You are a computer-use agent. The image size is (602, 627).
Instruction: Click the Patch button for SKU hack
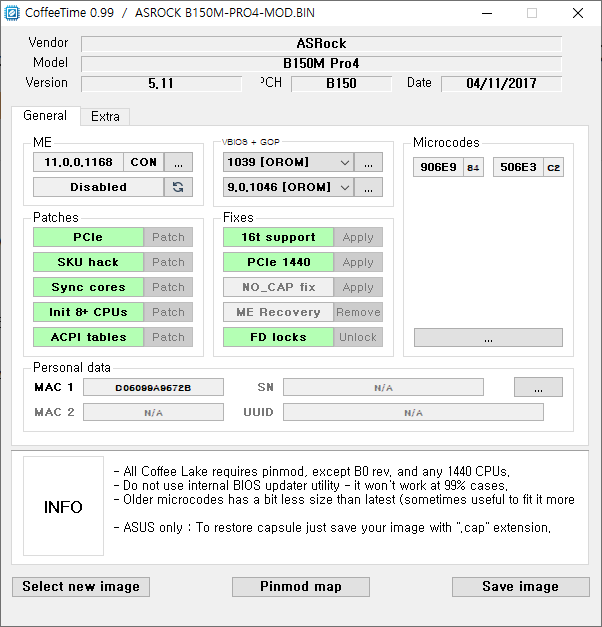click(168, 262)
